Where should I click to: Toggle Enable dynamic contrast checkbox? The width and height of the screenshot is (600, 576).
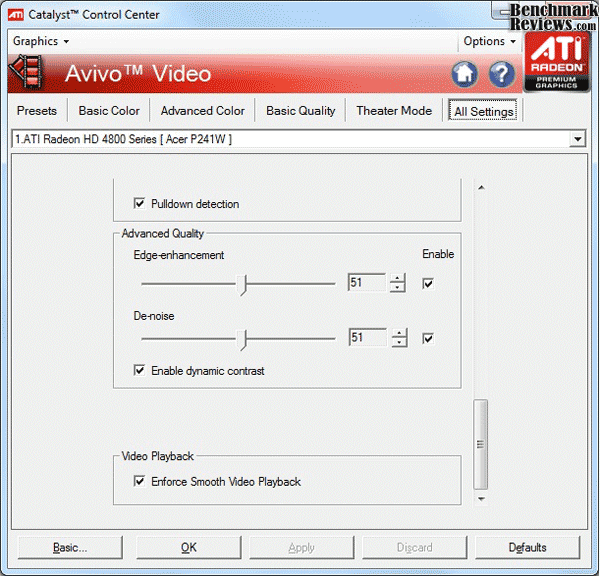139,370
